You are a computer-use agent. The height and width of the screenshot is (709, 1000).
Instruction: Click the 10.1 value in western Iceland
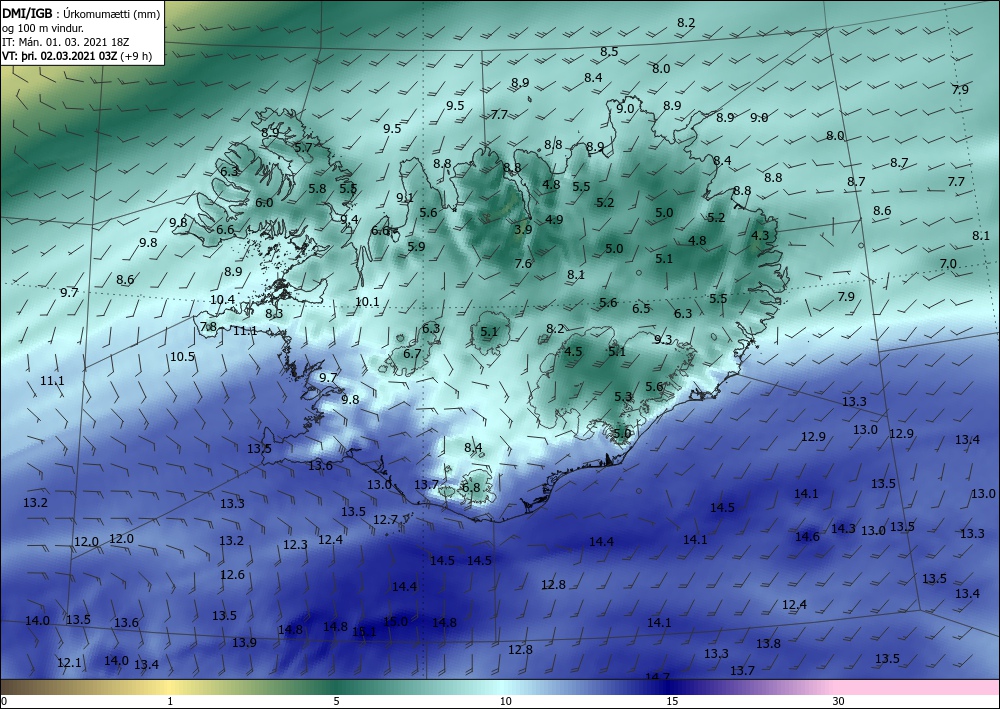coord(367,302)
